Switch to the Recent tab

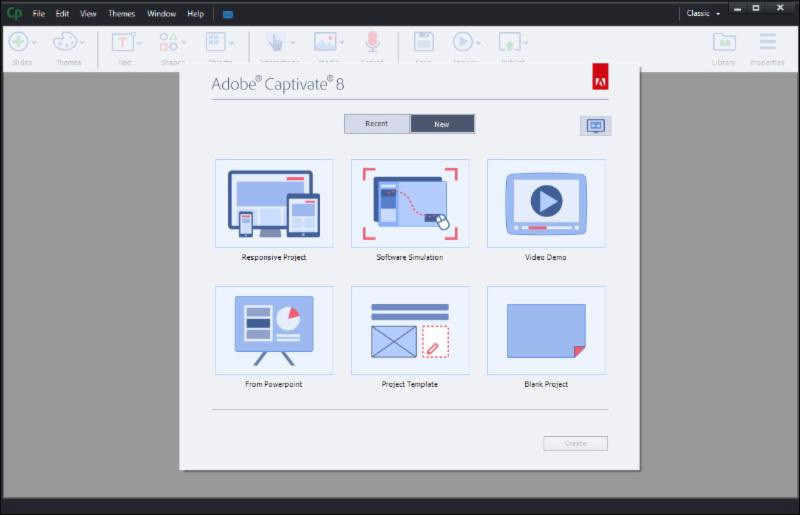point(377,124)
